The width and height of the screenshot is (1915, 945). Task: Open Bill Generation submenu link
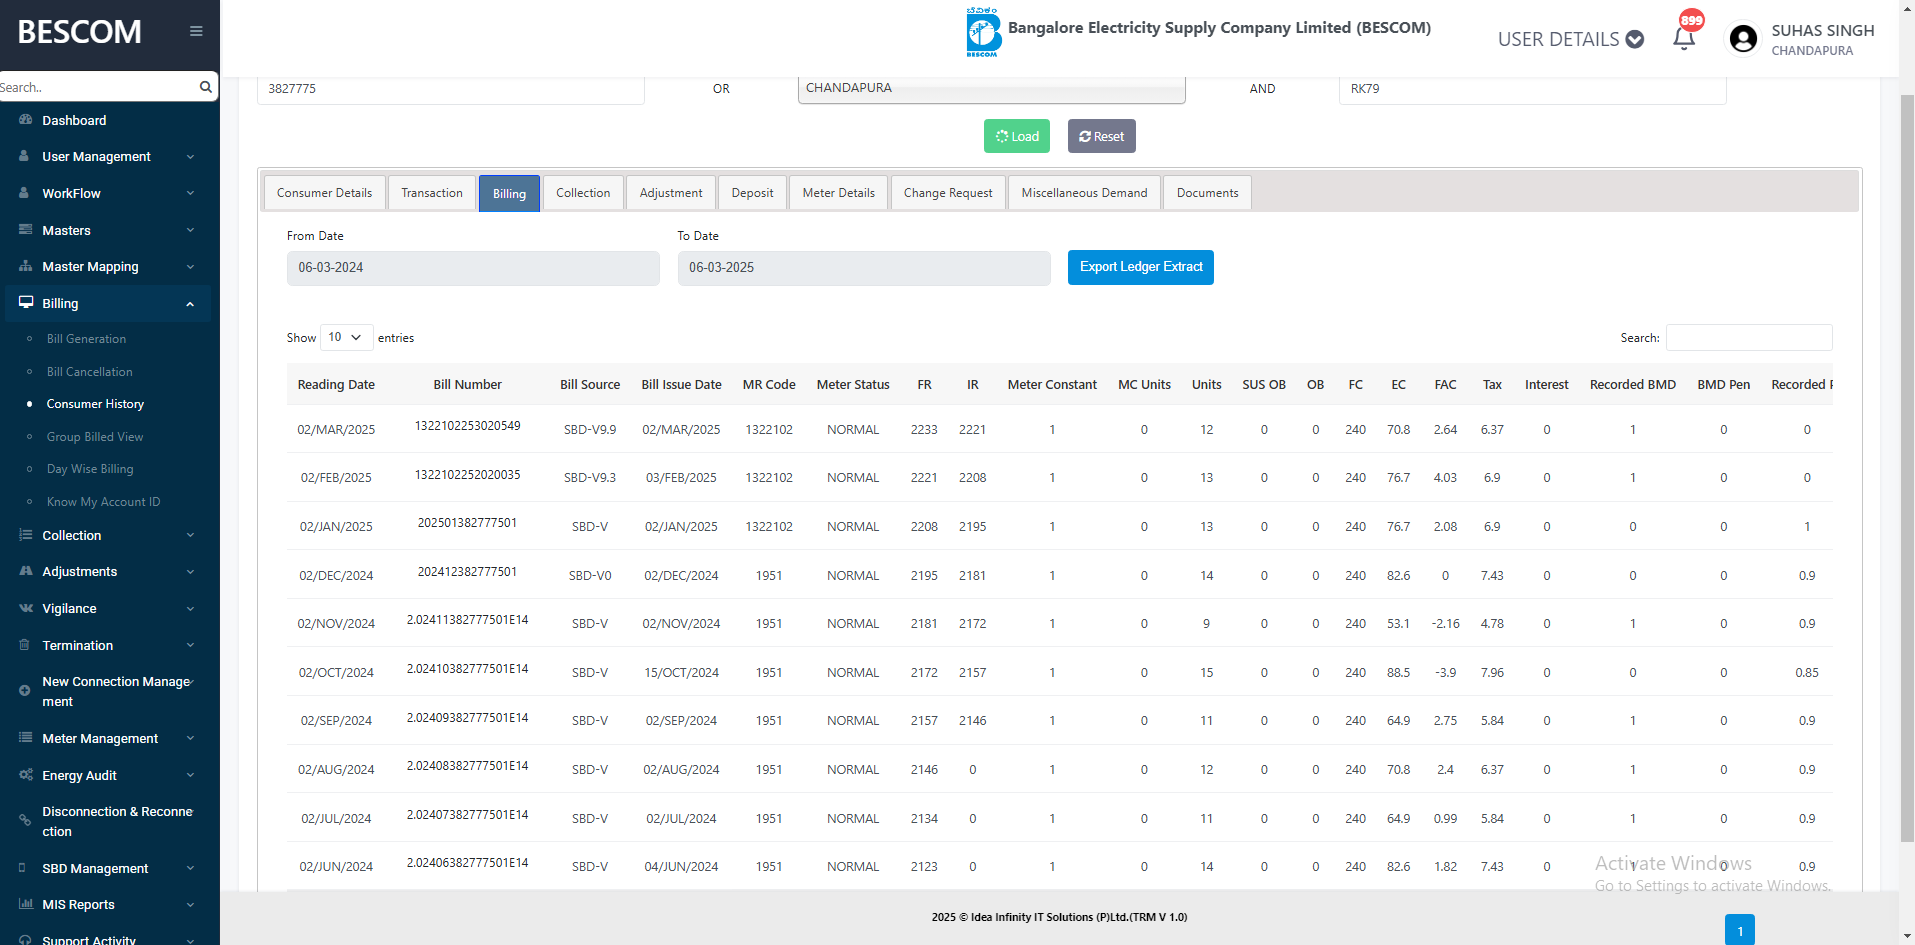click(x=86, y=339)
